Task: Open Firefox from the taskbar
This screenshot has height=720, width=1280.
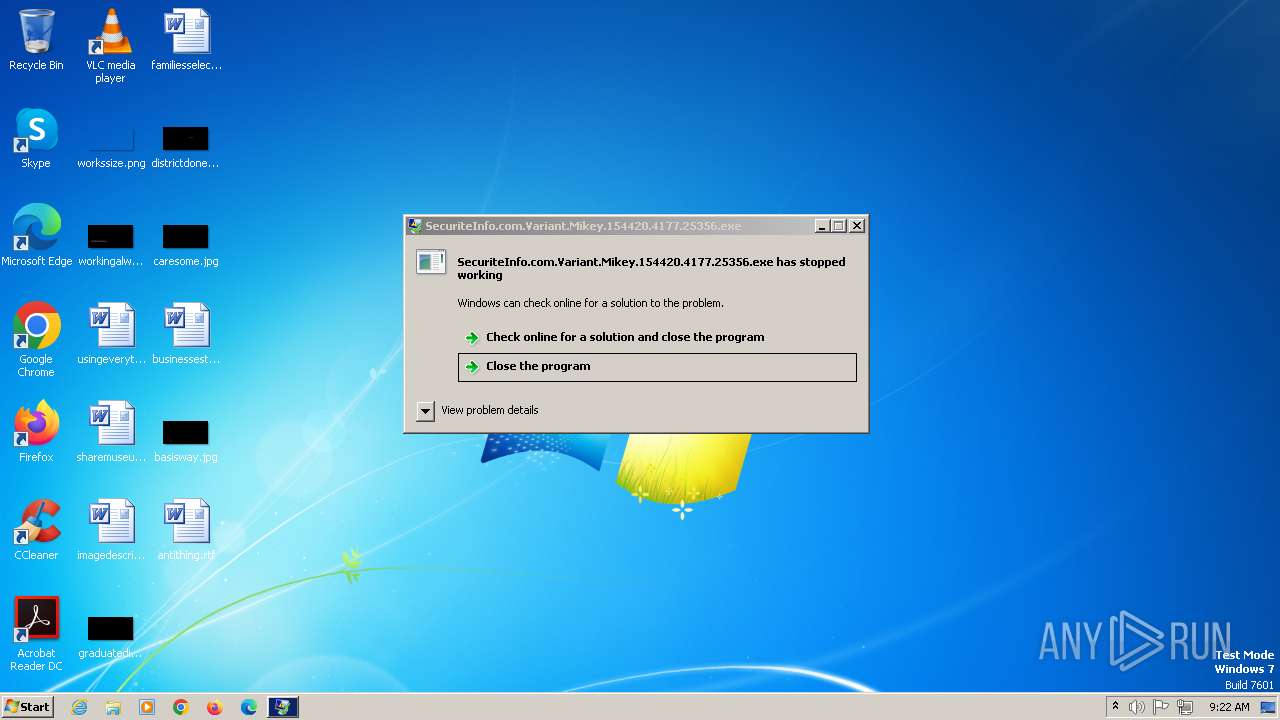Action: tap(214, 707)
